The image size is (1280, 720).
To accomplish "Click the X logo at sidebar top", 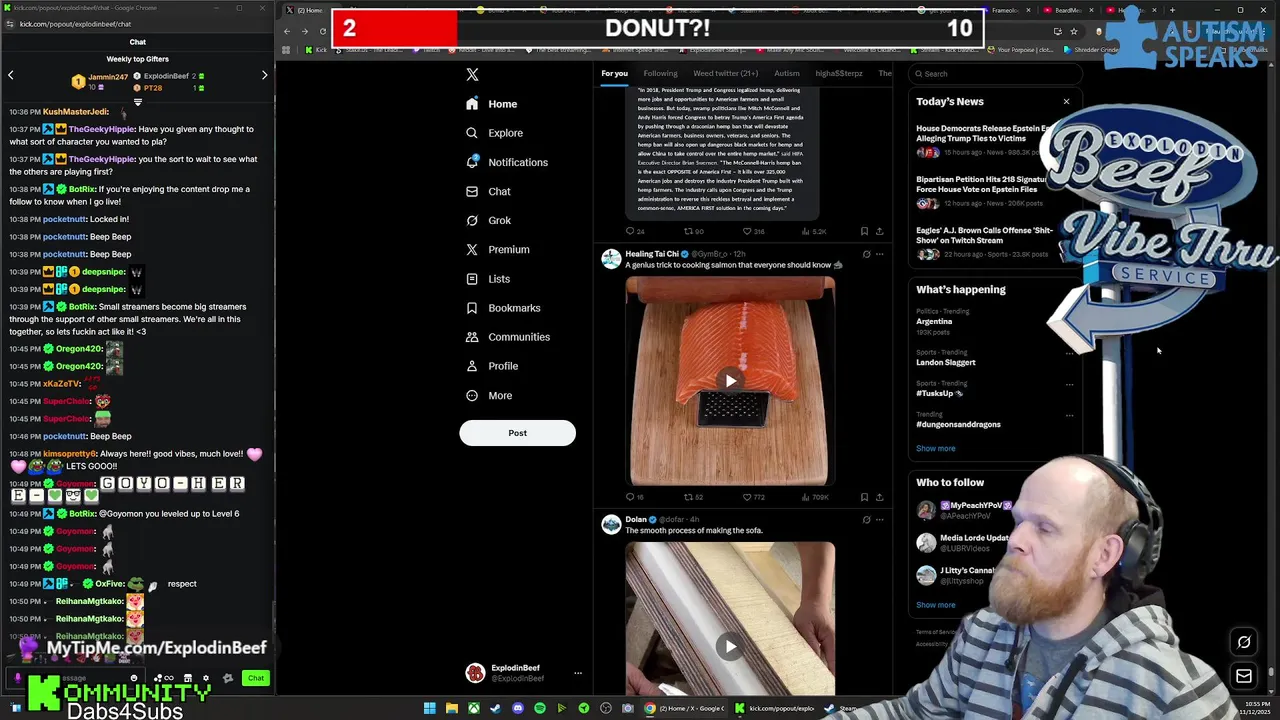I will 472,74.
